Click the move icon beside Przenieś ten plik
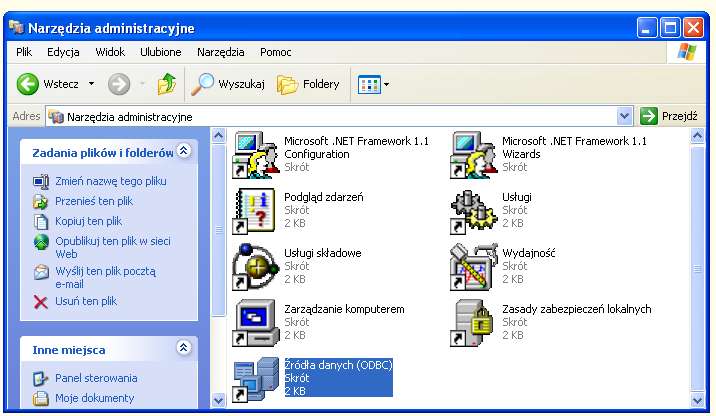The width and height of the screenshot is (716, 416). click(x=41, y=201)
